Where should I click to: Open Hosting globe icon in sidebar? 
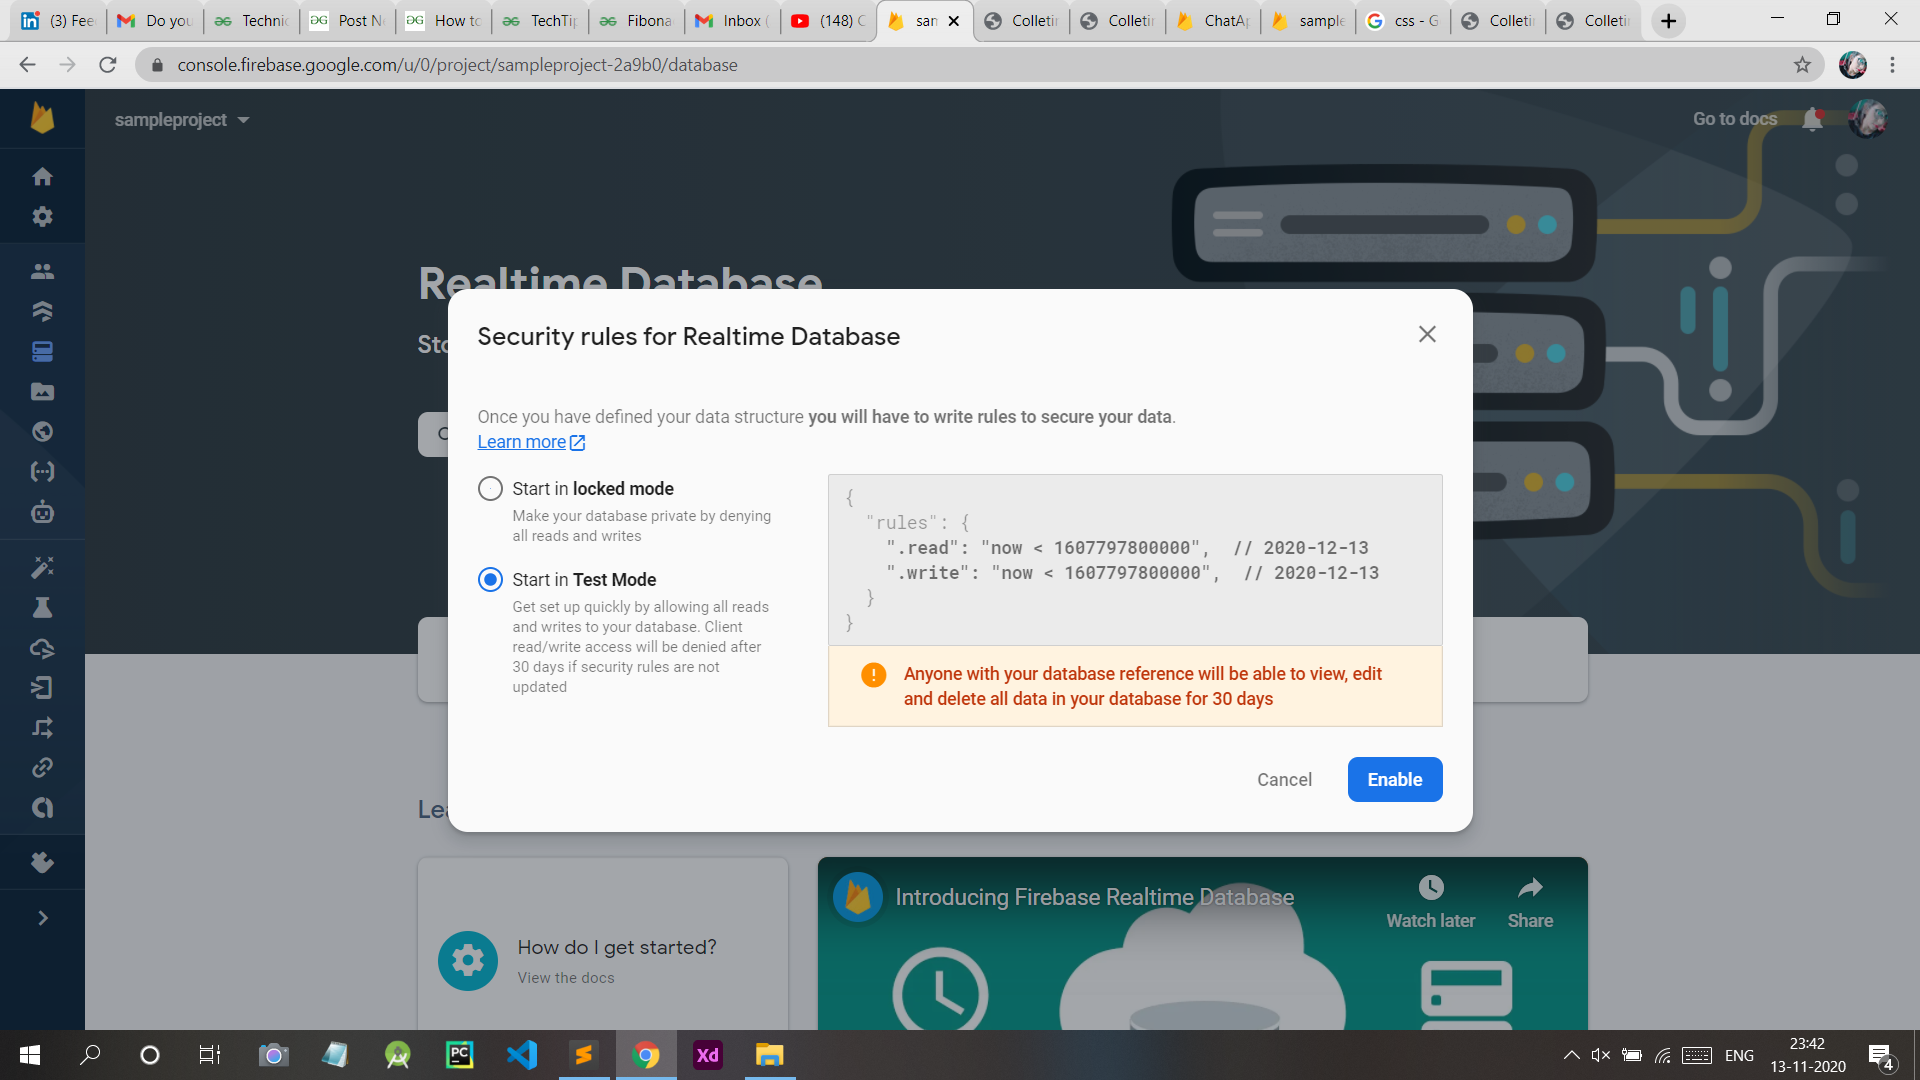pos(42,431)
